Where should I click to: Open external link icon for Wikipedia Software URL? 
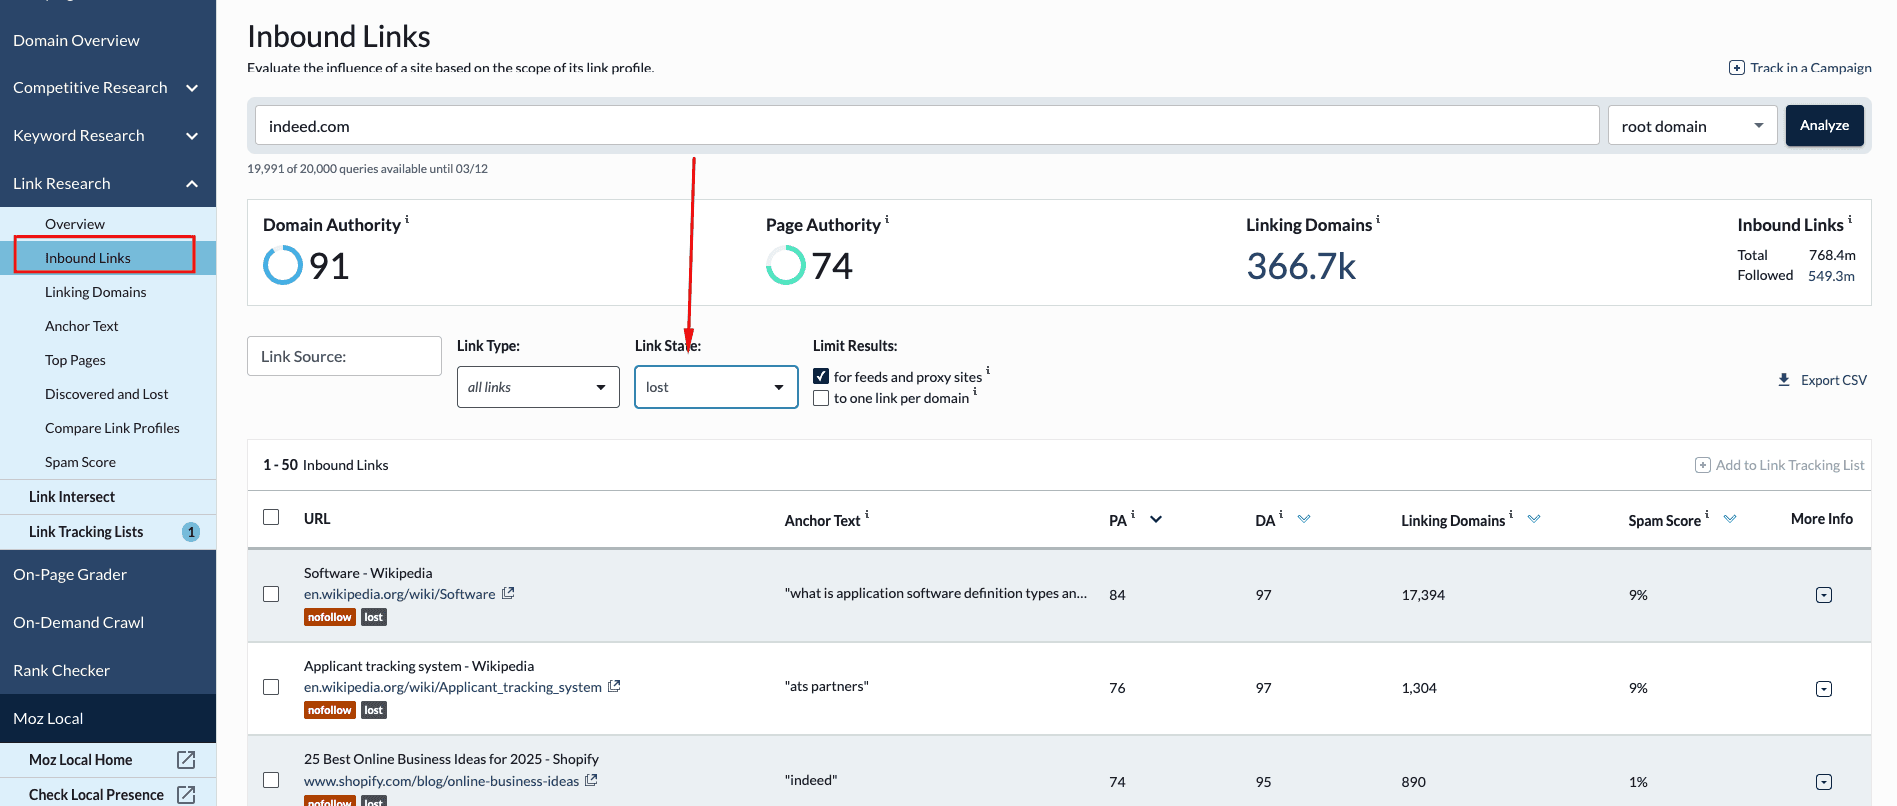click(x=508, y=593)
